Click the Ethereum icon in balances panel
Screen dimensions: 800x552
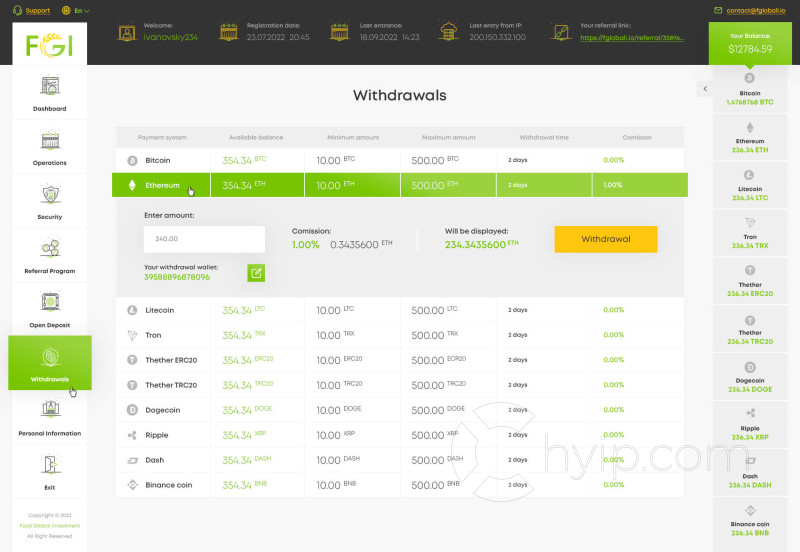pos(749,128)
